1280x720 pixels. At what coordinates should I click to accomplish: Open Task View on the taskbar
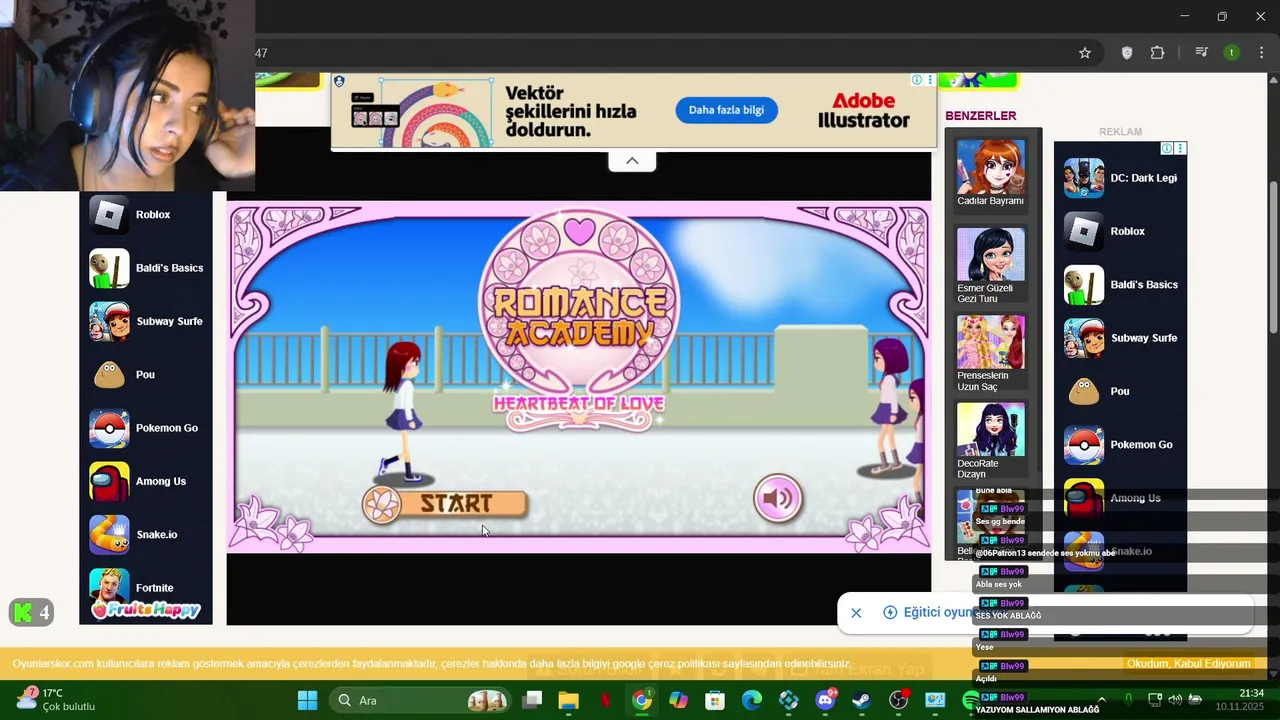pos(532,700)
